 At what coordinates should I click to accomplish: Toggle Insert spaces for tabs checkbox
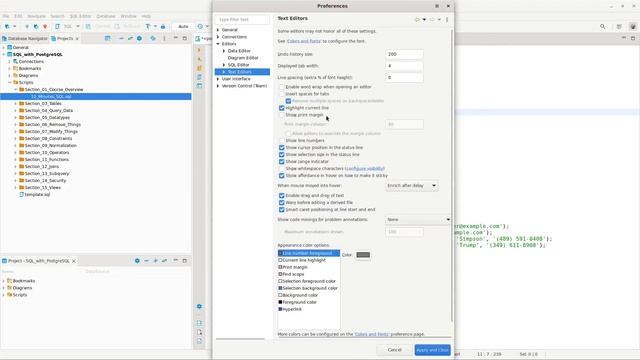tap(282, 94)
